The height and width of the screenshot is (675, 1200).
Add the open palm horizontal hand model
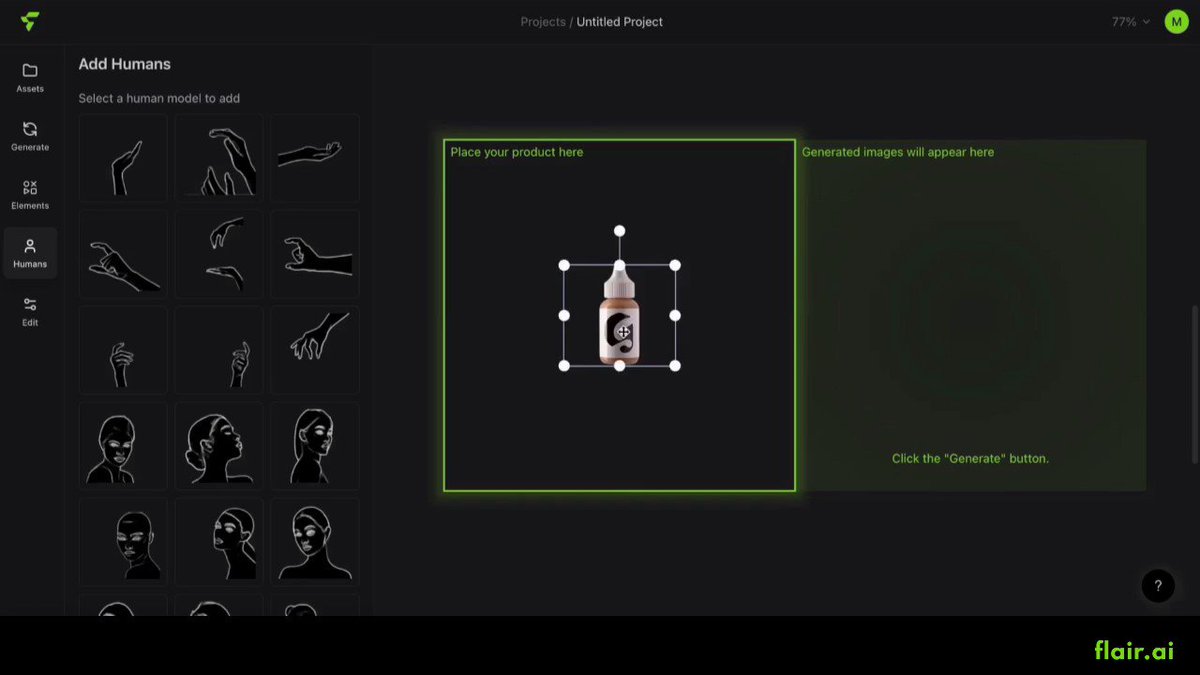point(315,158)
